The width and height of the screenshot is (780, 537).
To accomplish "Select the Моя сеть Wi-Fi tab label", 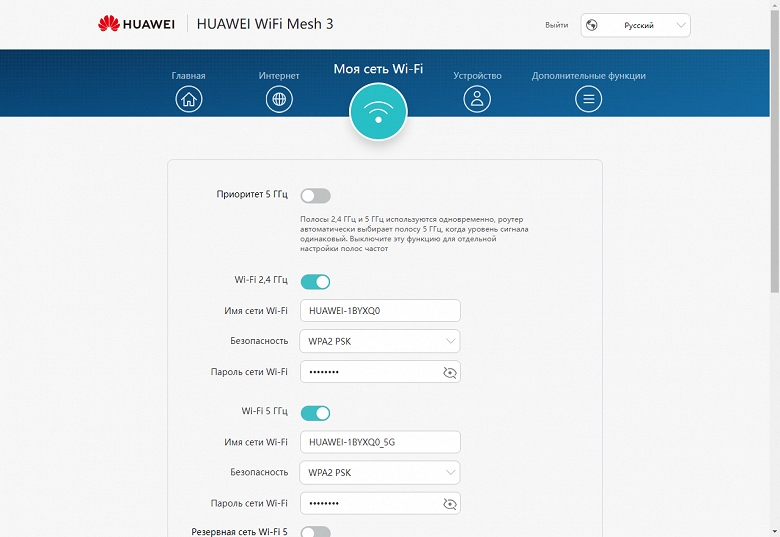I will [x=378, y=69].
